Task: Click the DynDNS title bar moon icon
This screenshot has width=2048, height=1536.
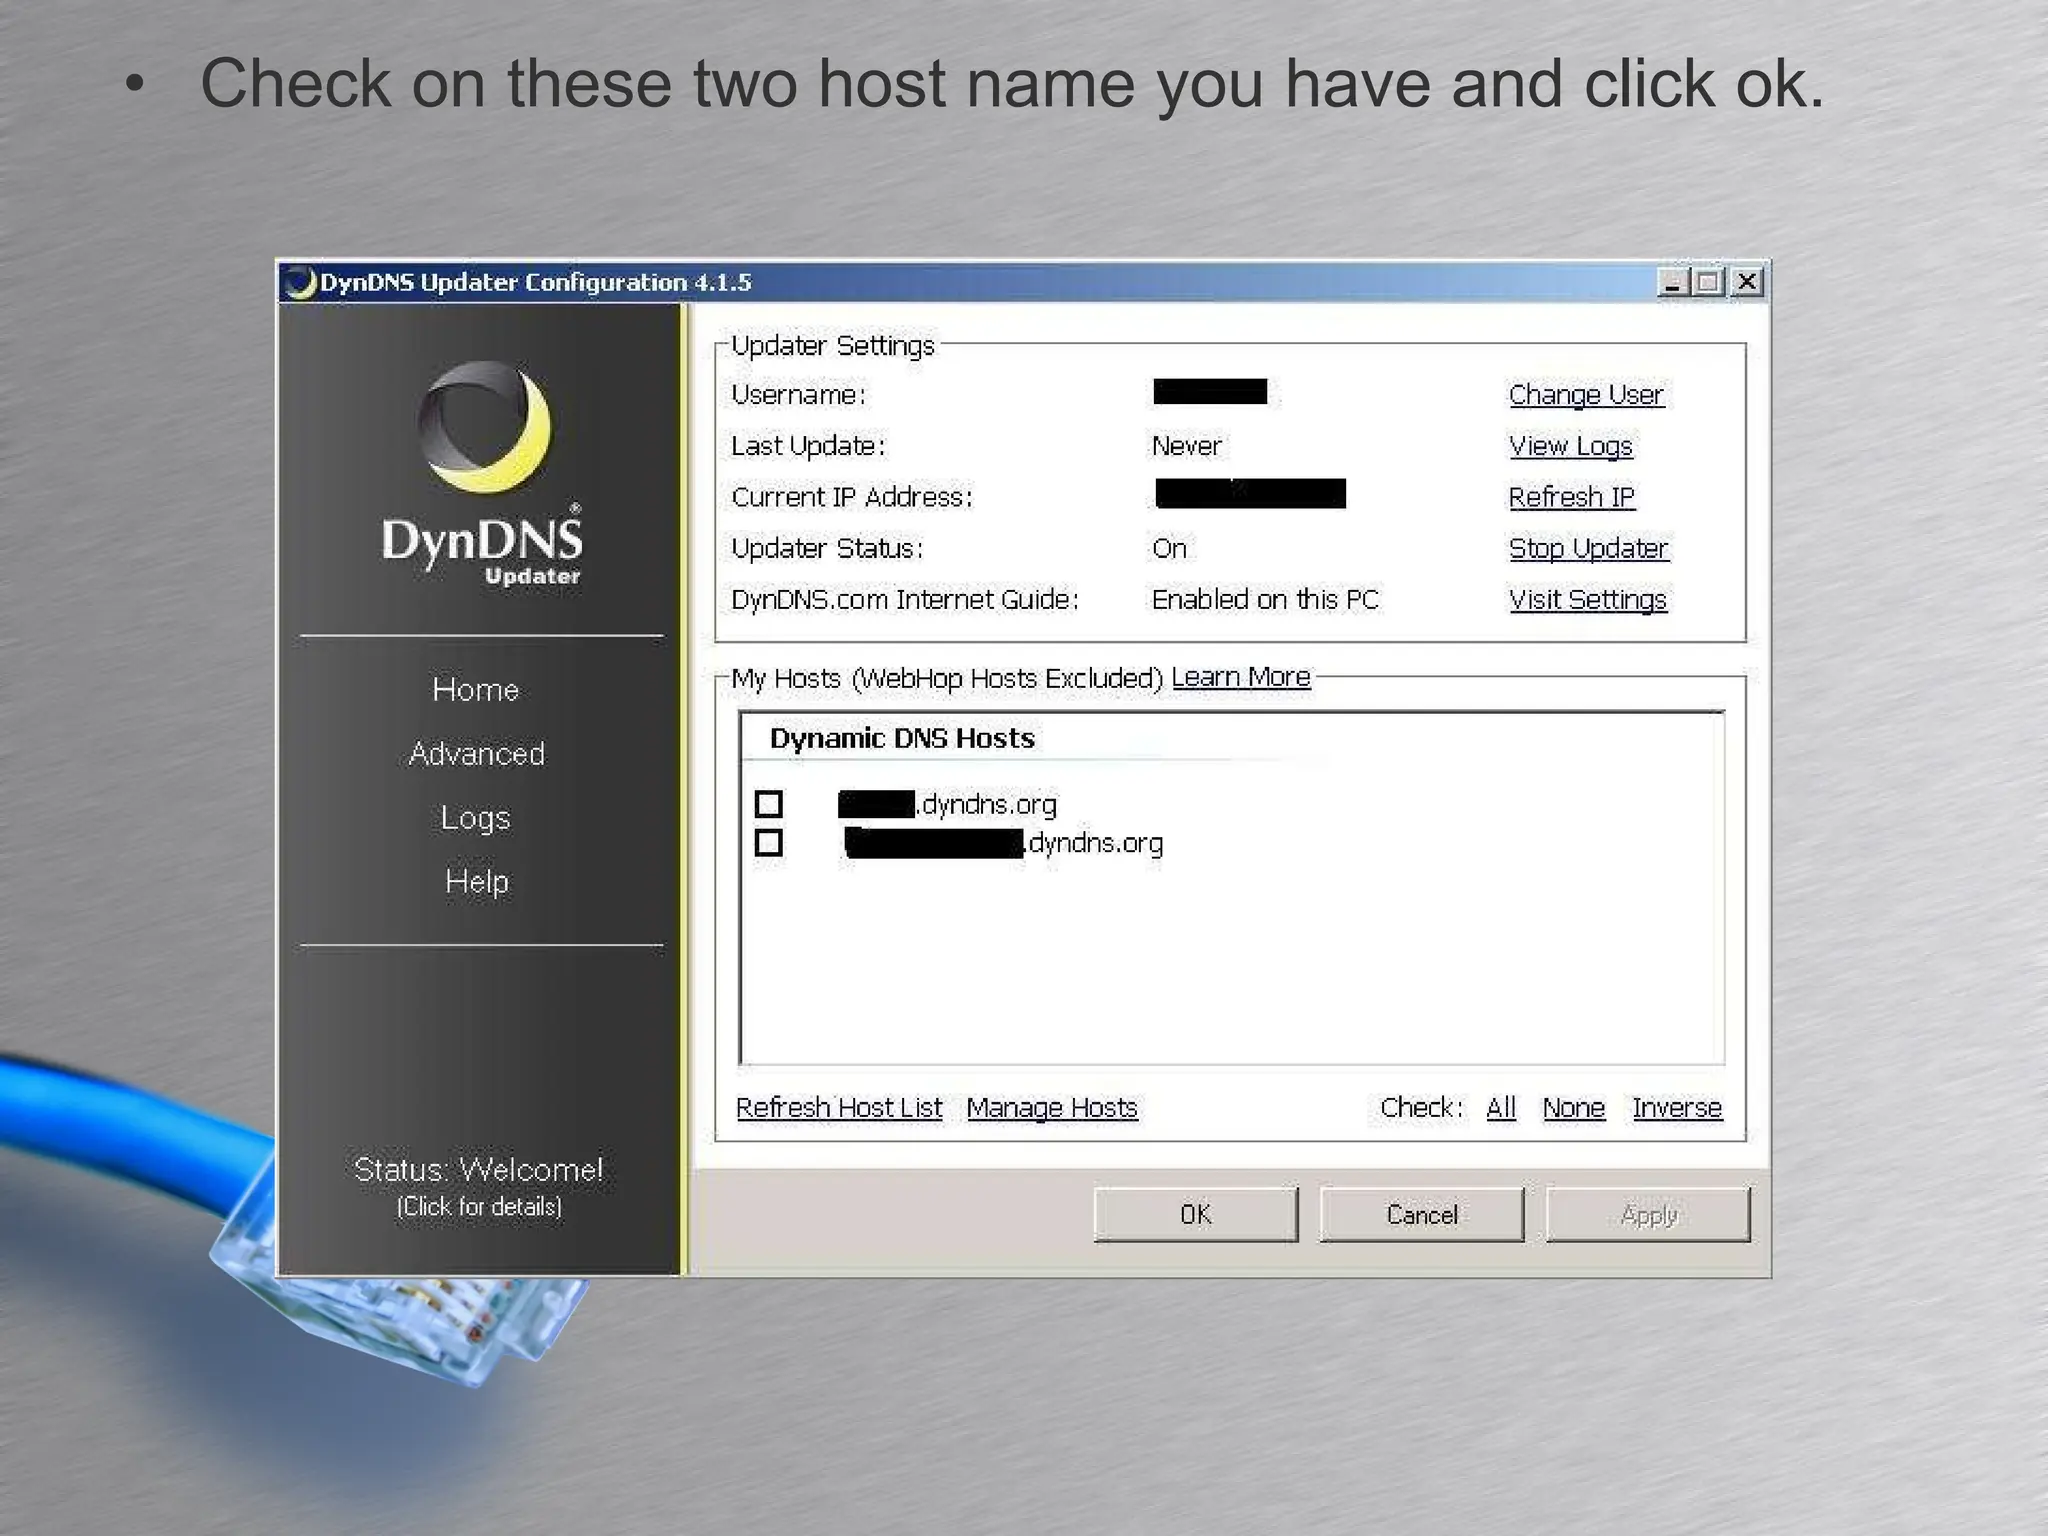Action: pos(300,283)
